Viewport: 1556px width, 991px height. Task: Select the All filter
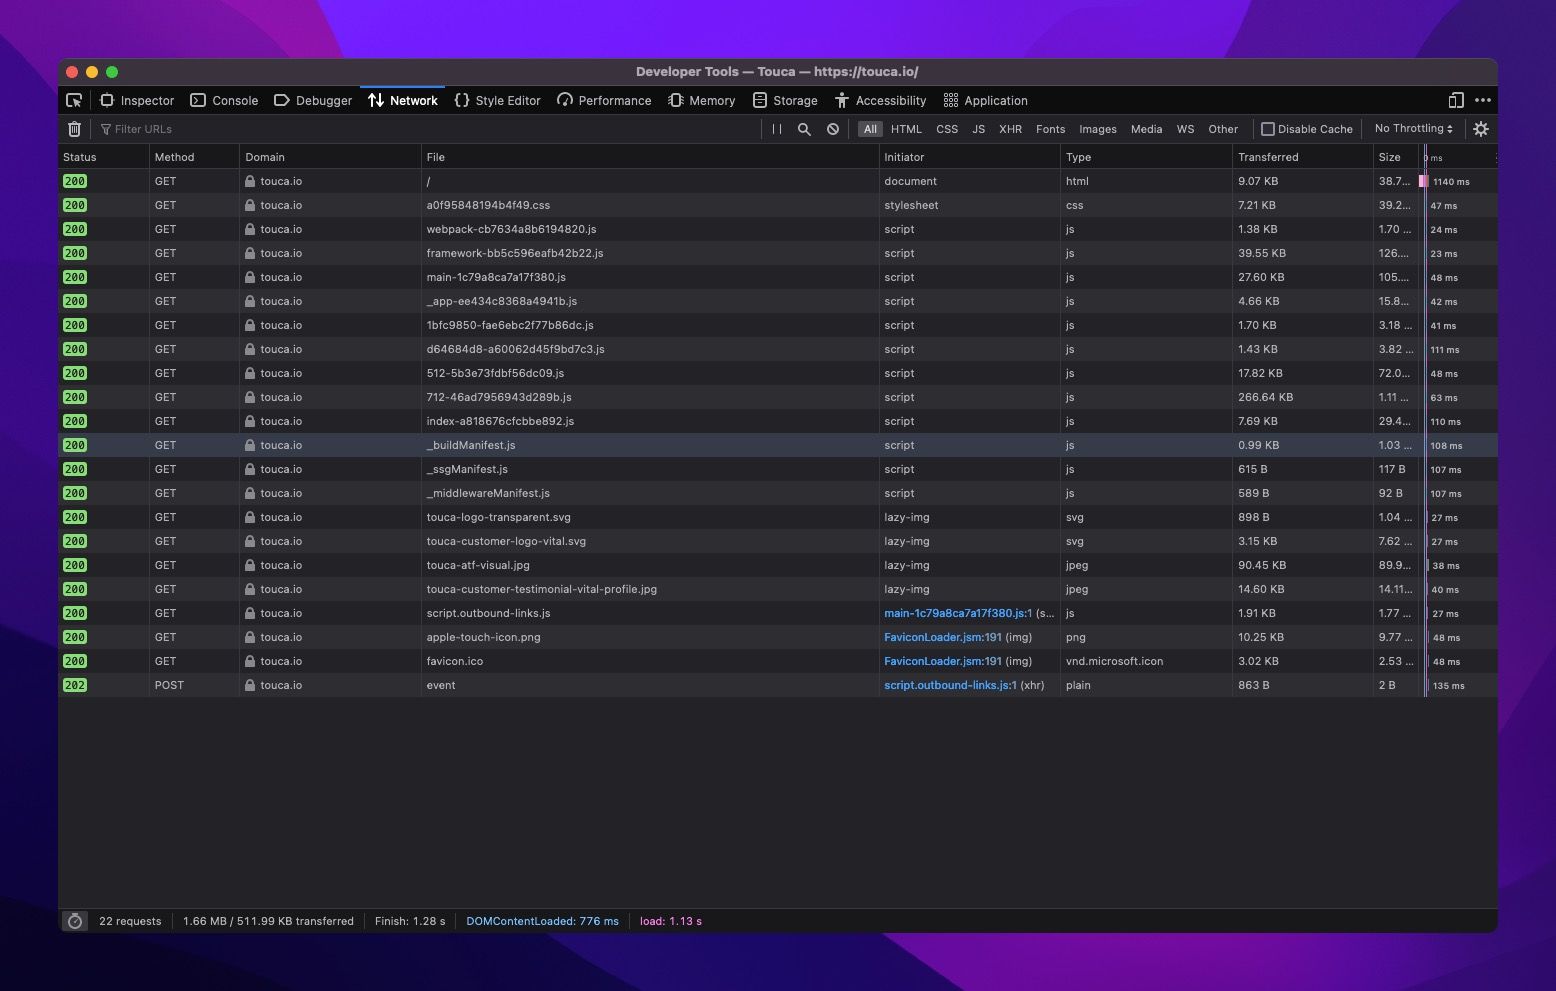(x=870, y=129)
